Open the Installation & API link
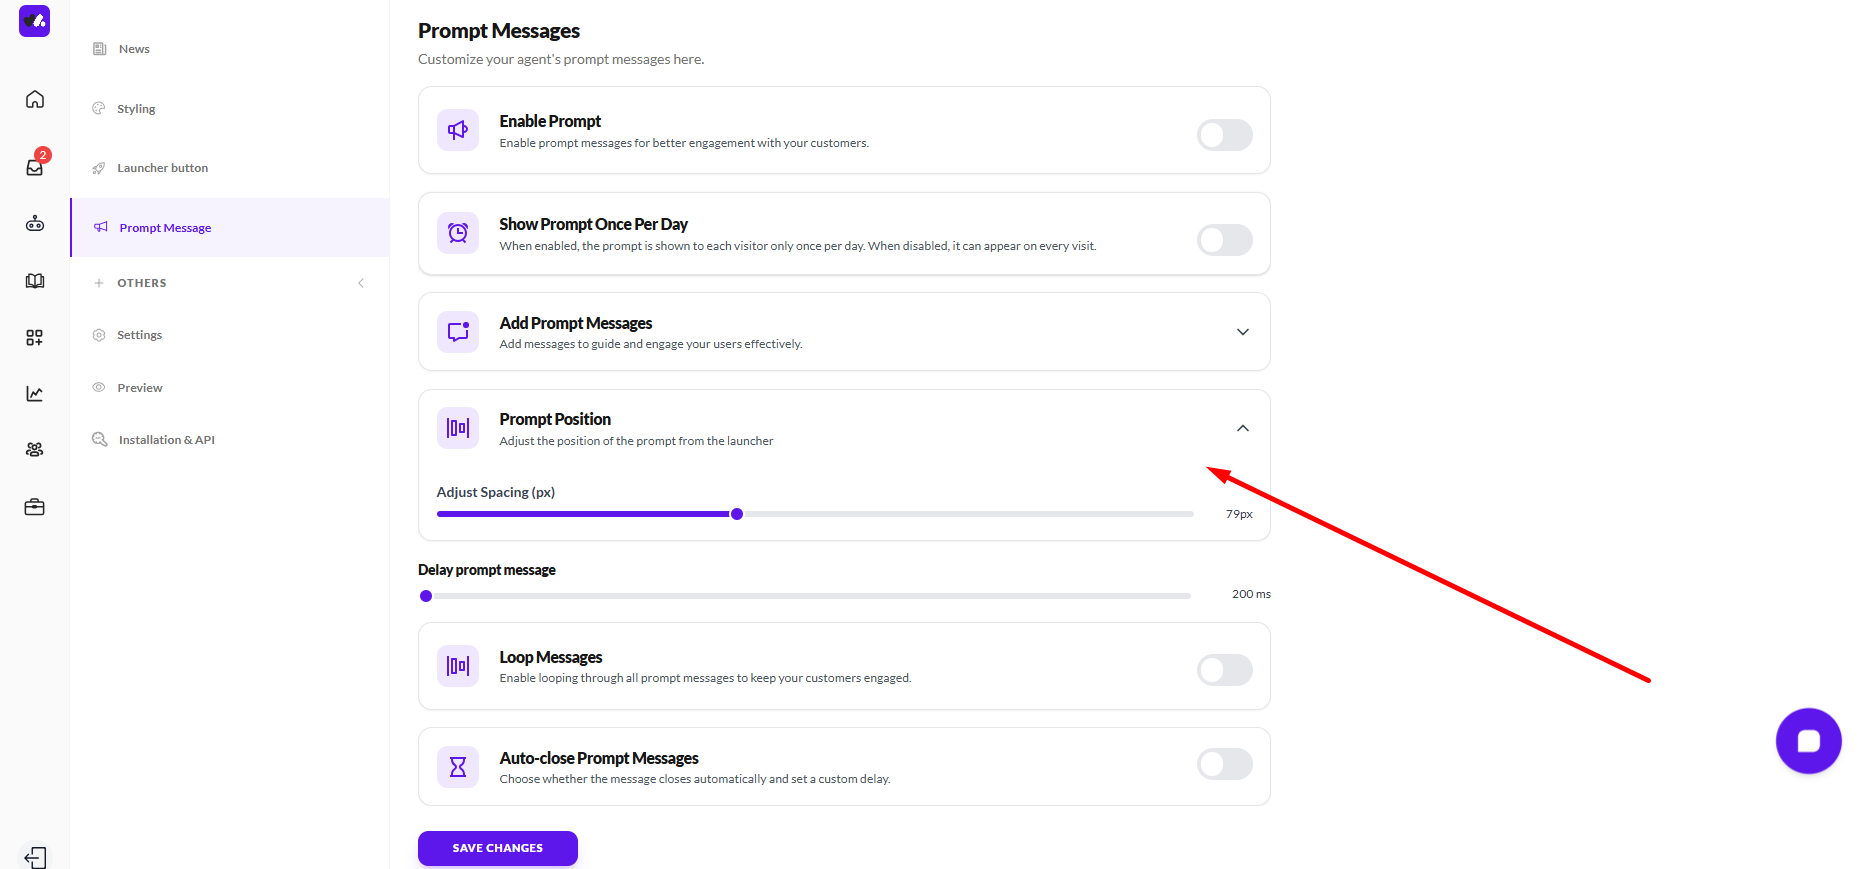 pyautogui.click(x=166, y=440)
